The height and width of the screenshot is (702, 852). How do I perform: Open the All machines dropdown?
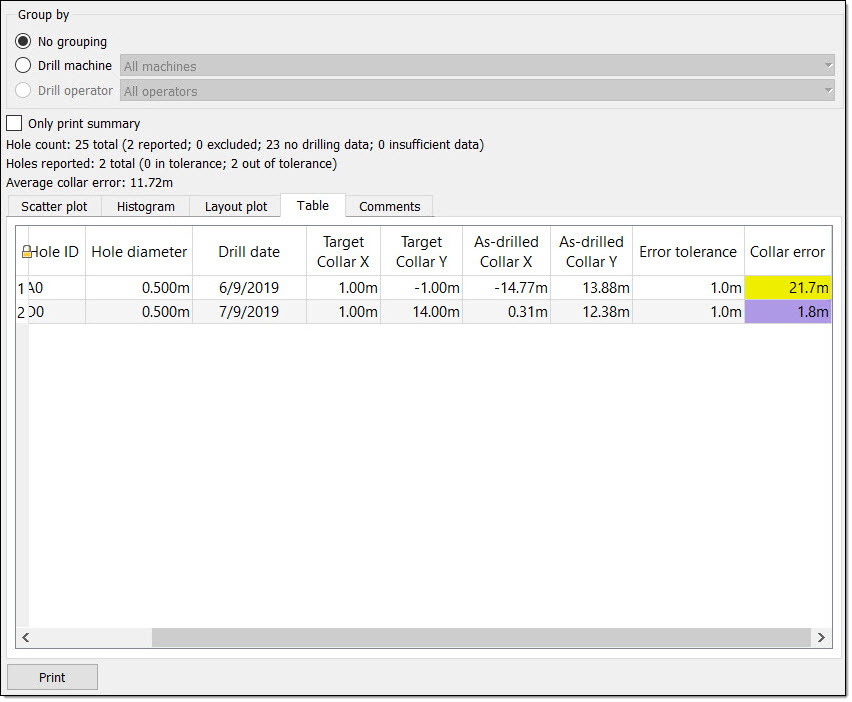(477, 66)
